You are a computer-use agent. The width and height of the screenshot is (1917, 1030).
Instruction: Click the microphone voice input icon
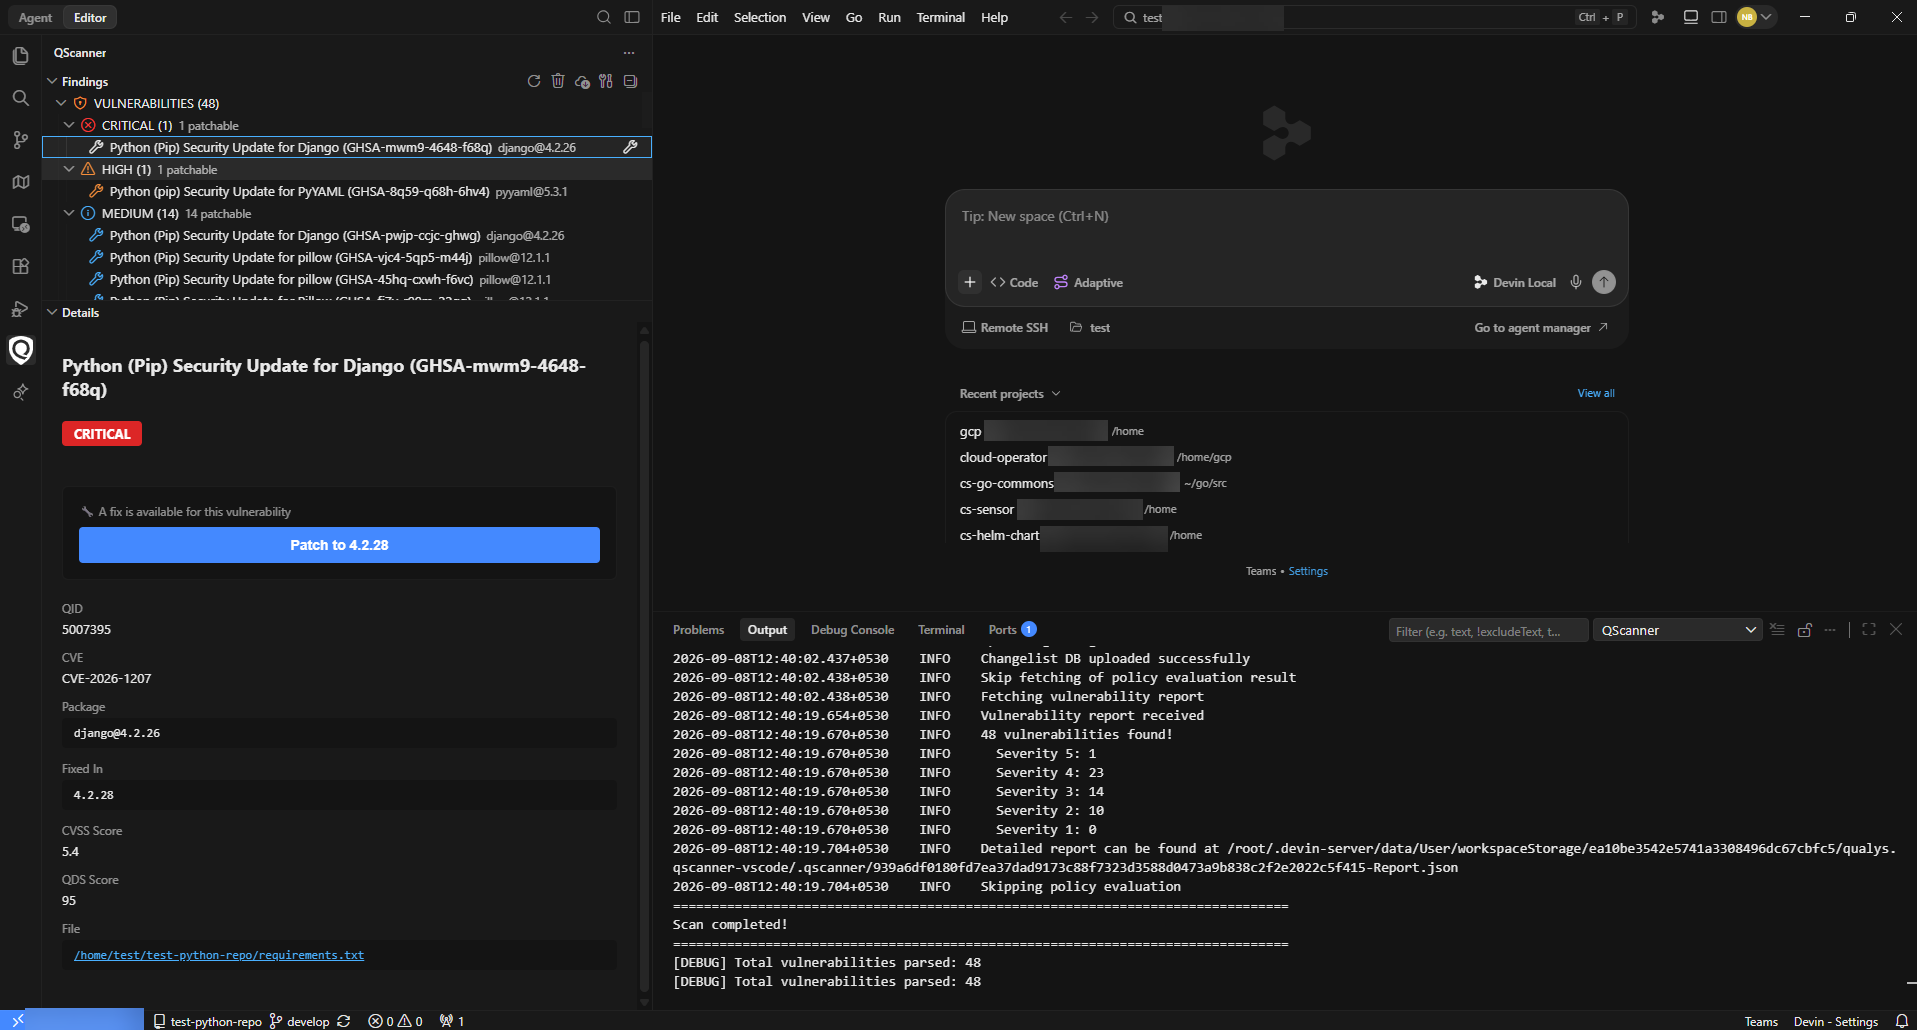pyautogui.click(x=1576, y=282)
